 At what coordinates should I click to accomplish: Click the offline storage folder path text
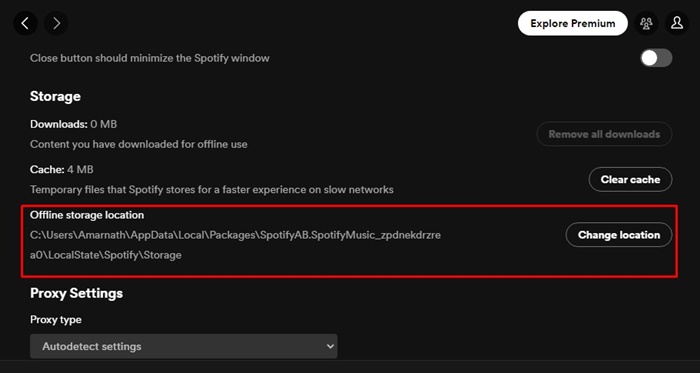(x=235, y=245)
